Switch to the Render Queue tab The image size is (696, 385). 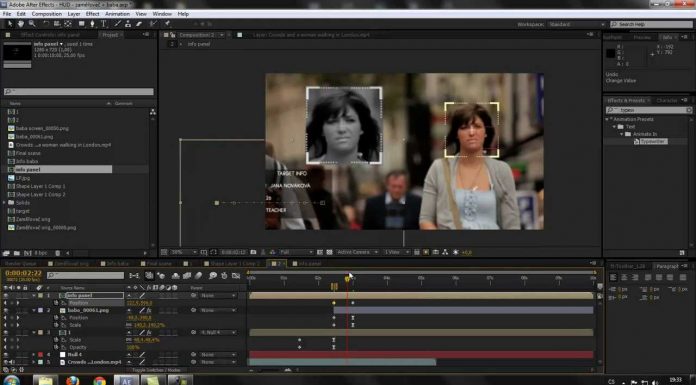click(20, 263)
